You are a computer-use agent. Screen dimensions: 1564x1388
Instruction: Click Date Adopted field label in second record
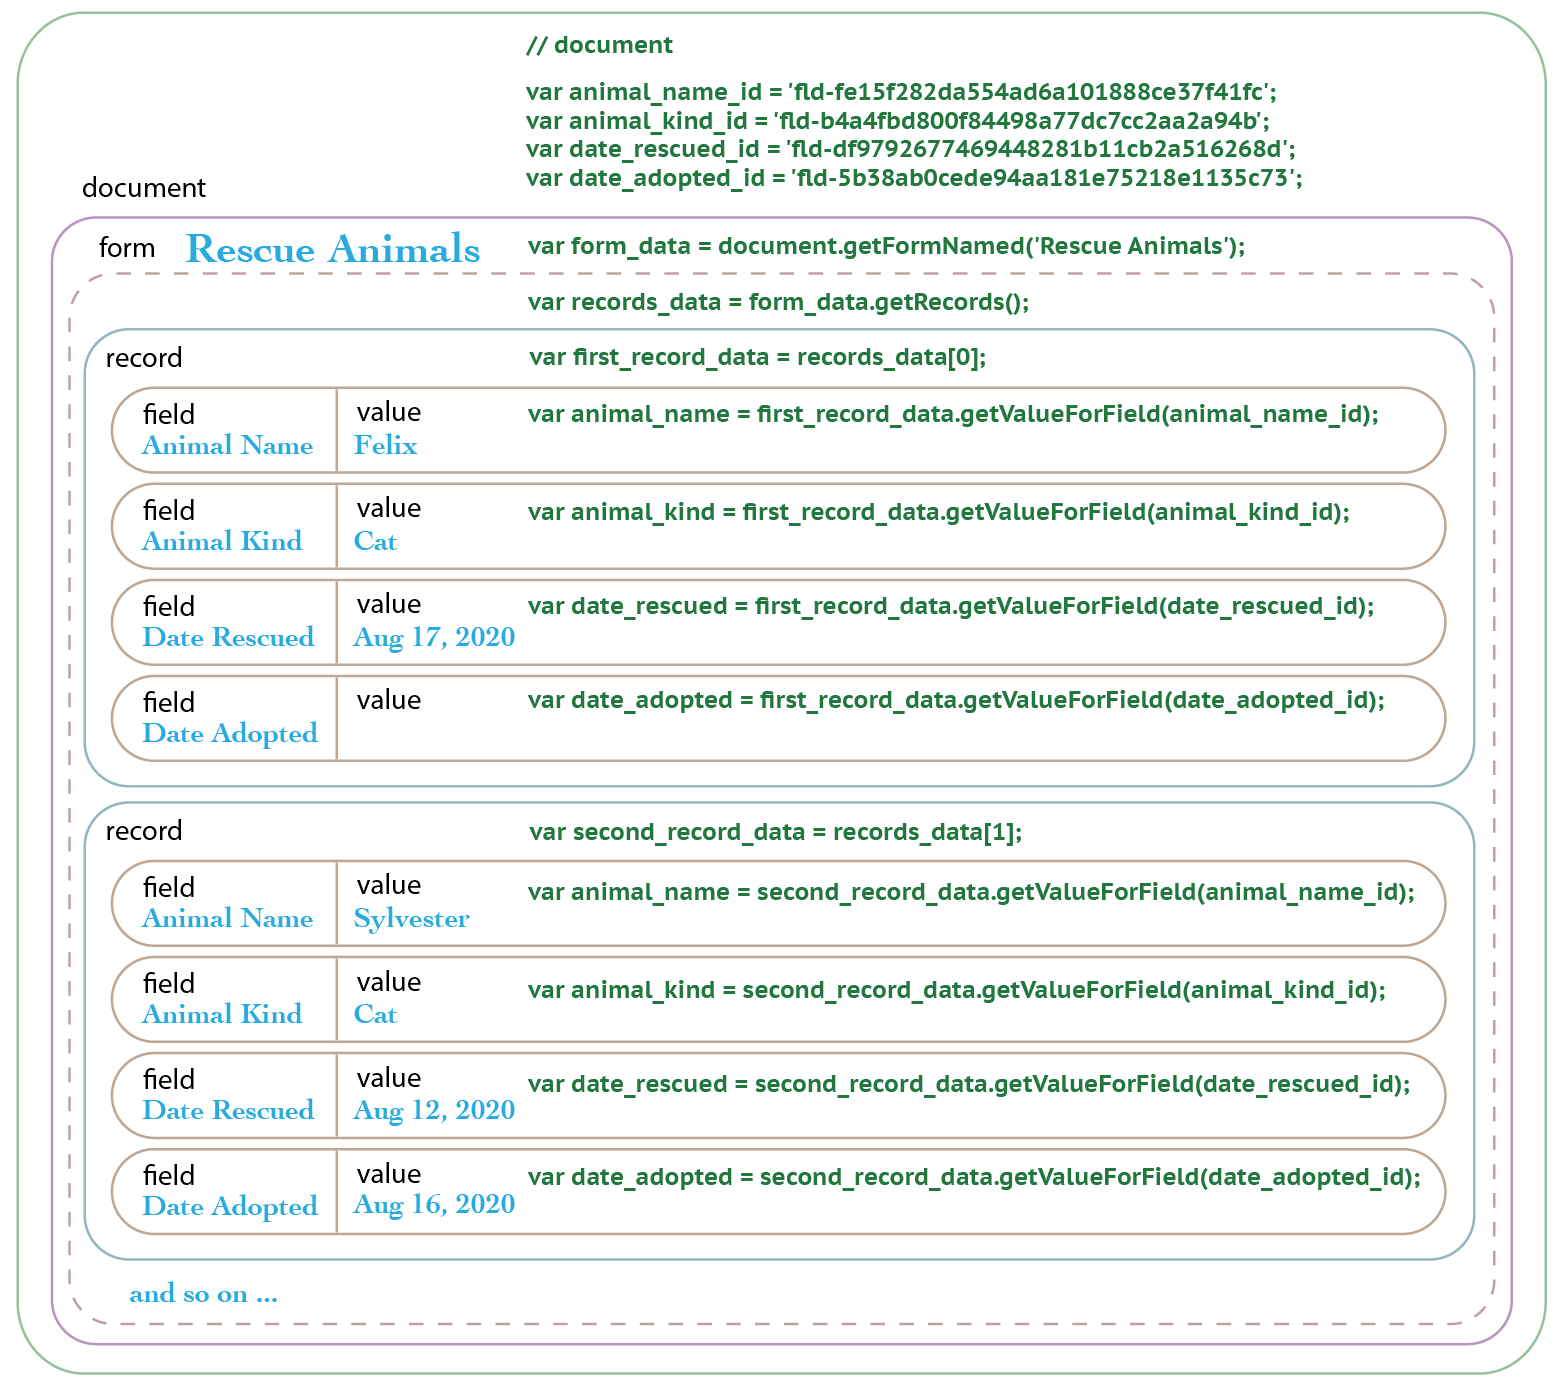pyautogui.click(x=230, y=1206)
